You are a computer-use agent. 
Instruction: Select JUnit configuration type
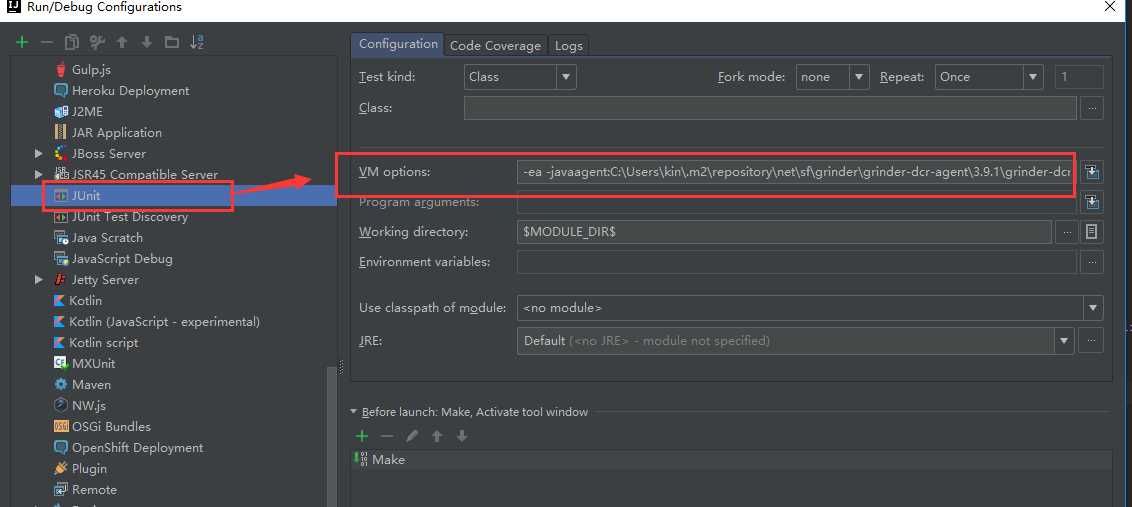pyautogui.click(x=86, y=196)
